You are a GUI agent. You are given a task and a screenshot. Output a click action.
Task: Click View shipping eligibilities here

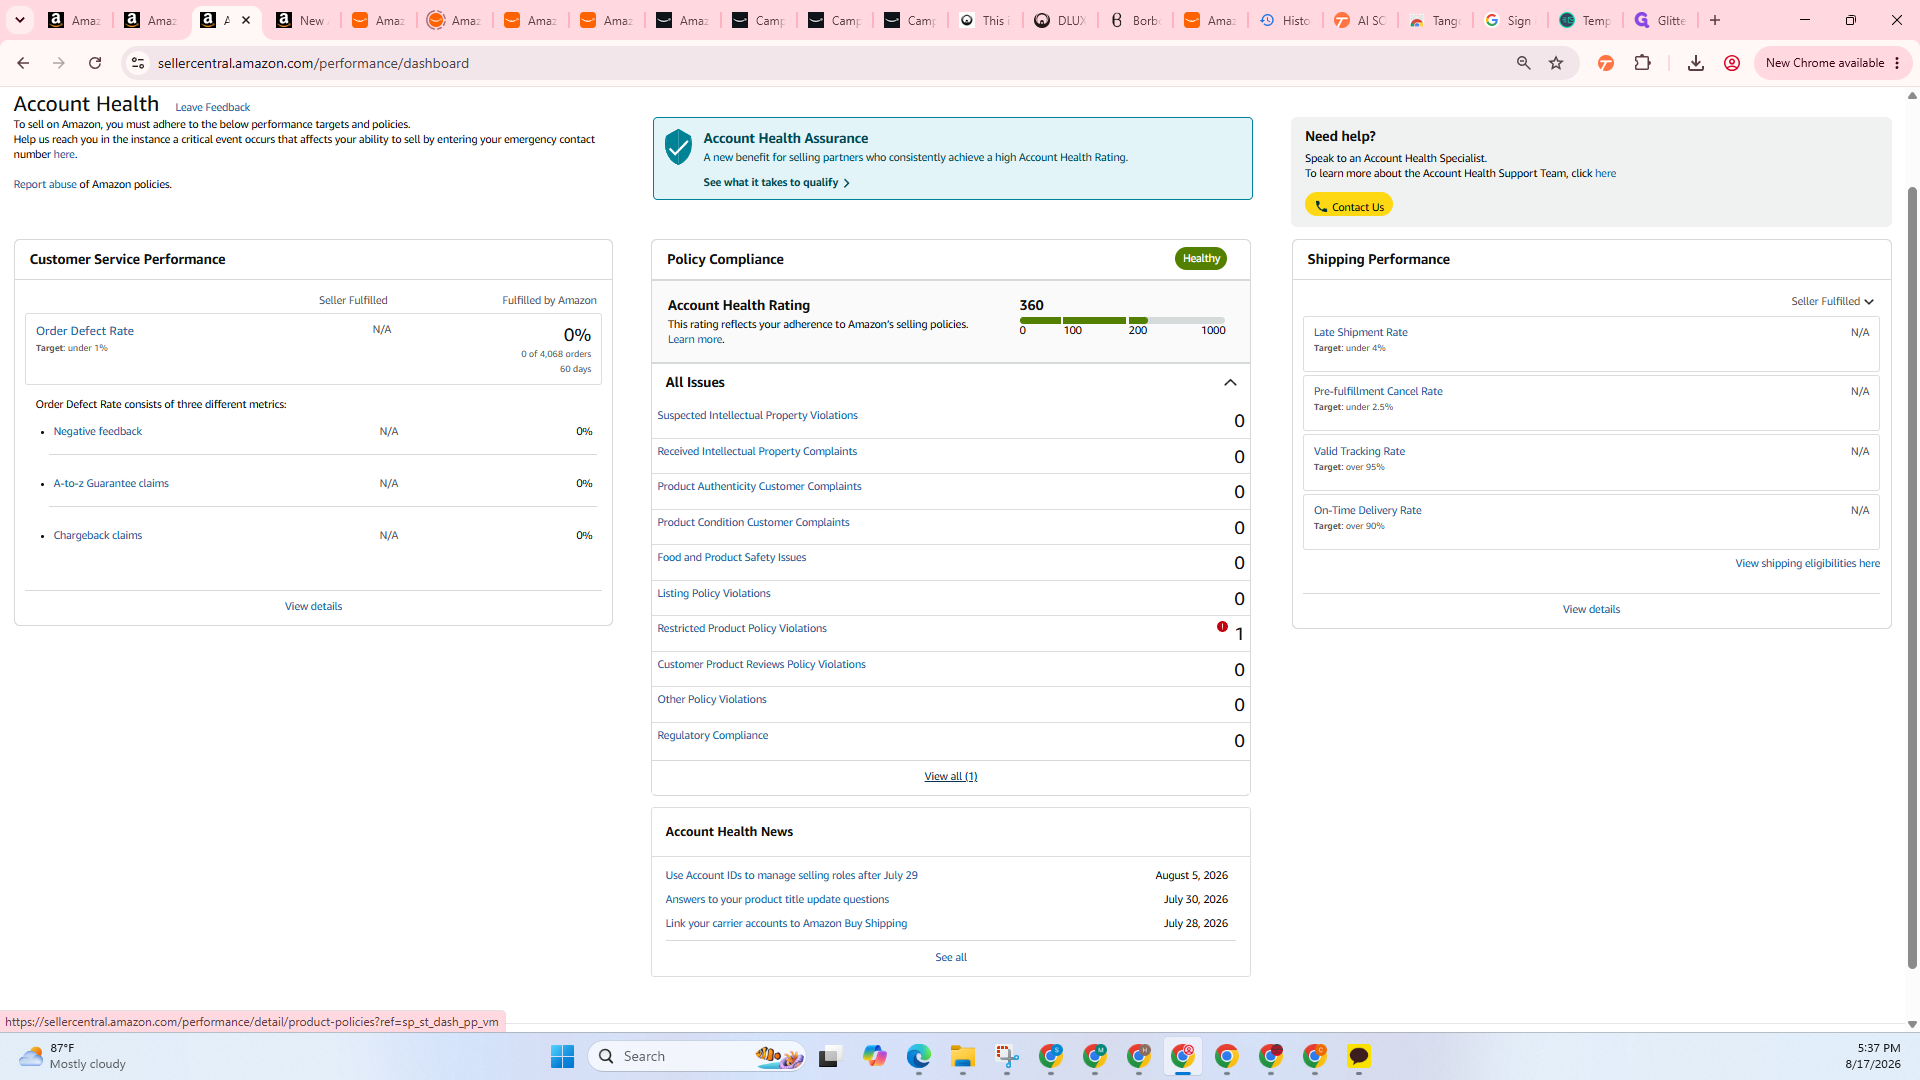[x=1807, y=564]
